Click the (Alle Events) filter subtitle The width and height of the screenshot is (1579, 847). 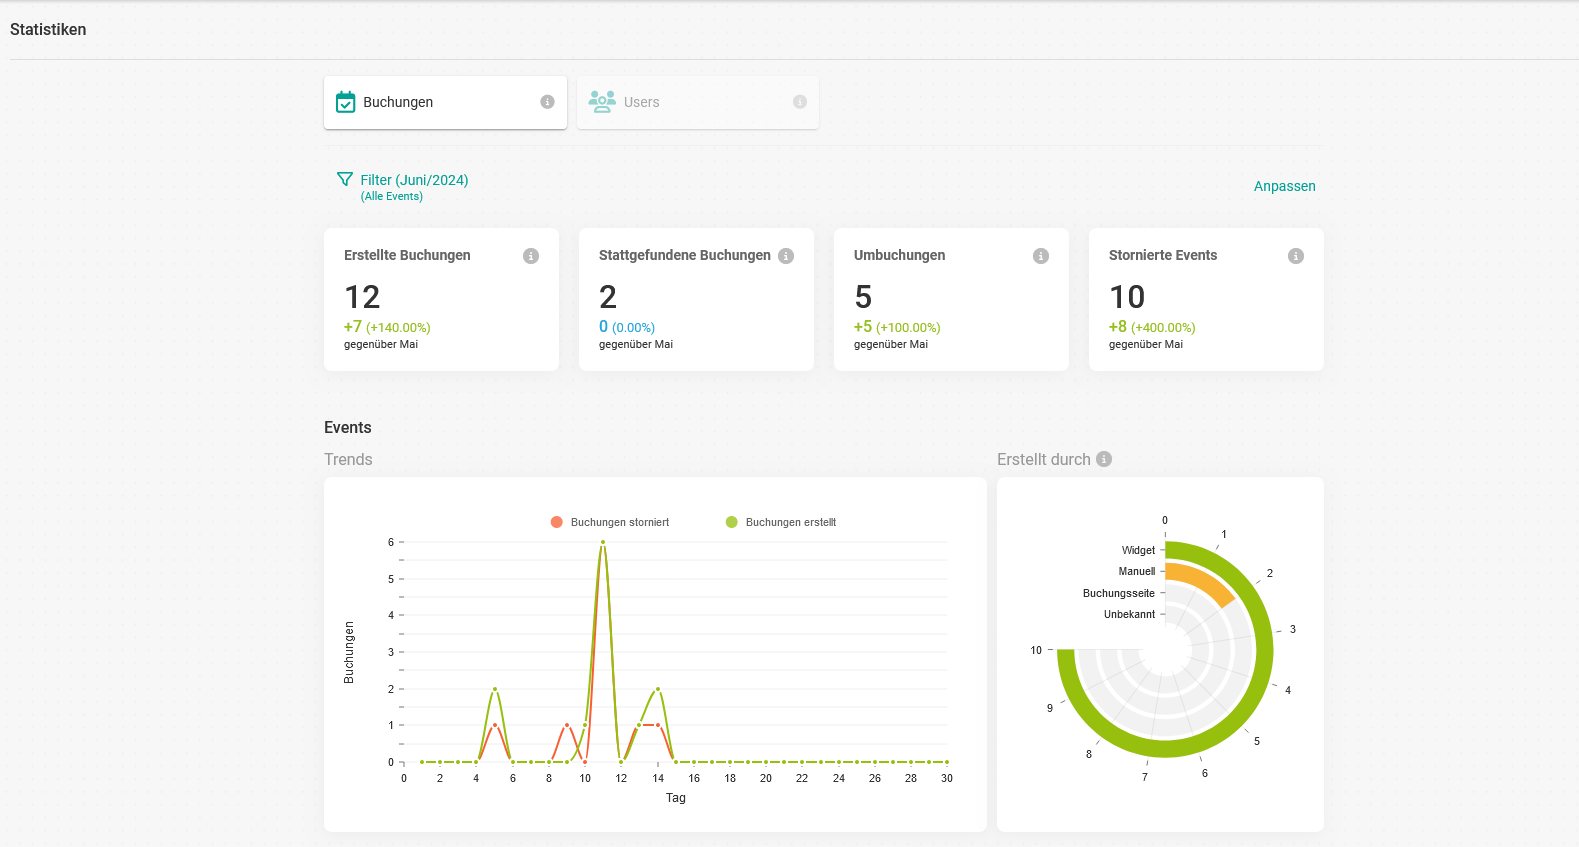click(392, 196)
